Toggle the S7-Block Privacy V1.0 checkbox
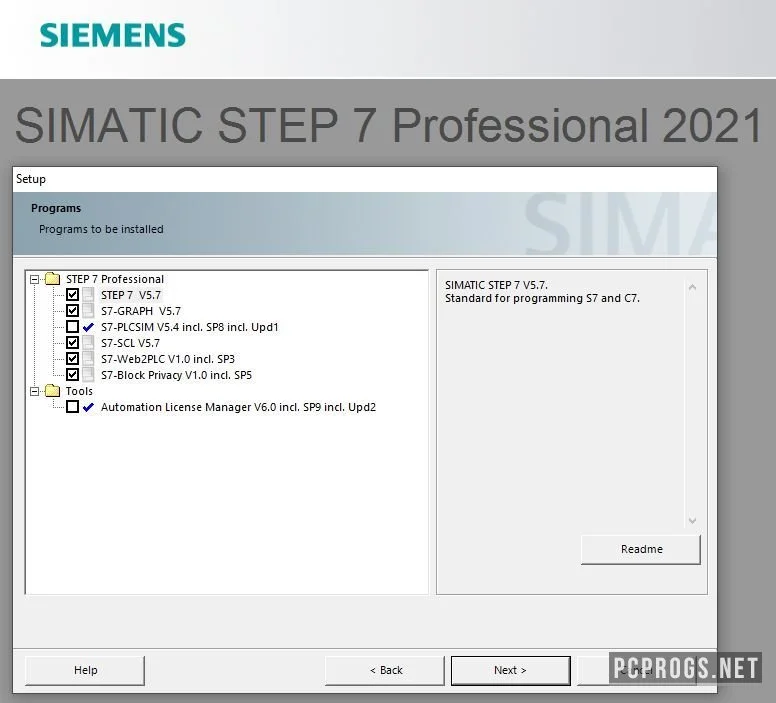 tap(72, 375)
